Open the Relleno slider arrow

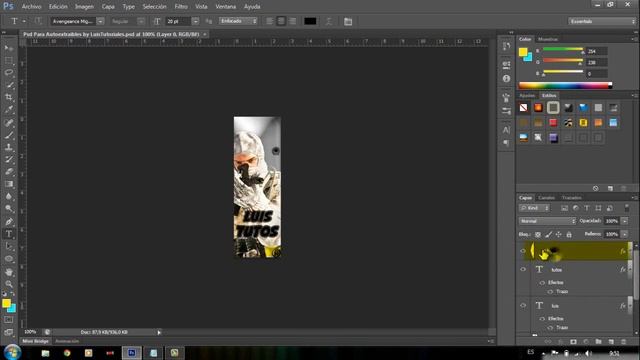tap(624, 234)
